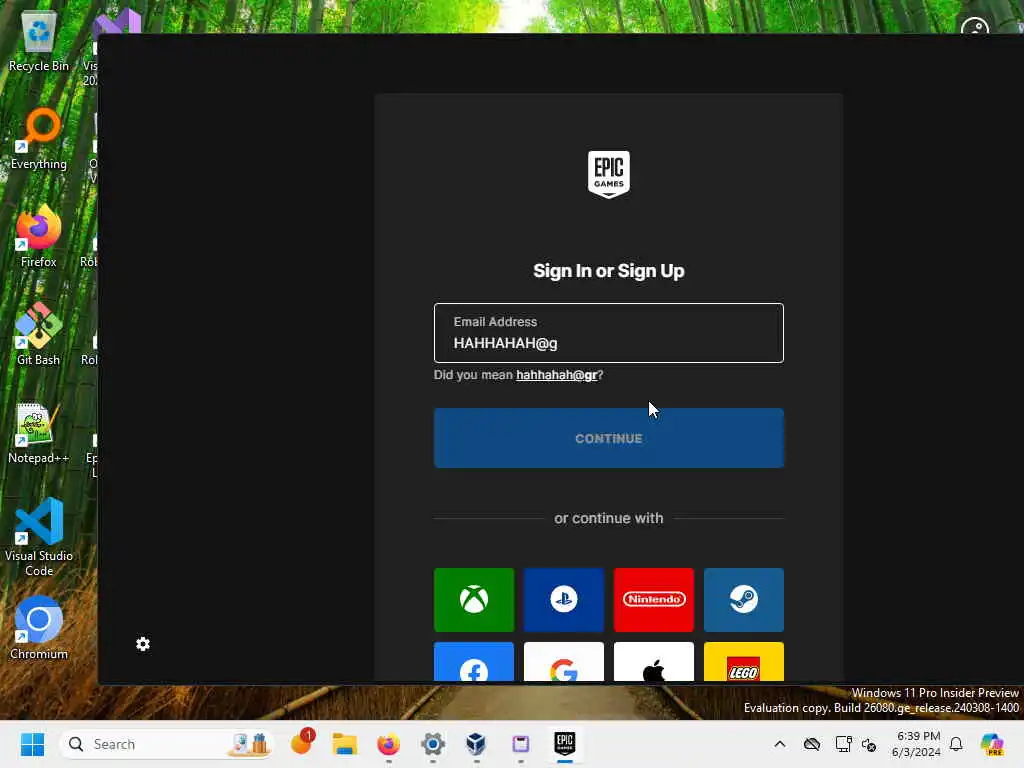This screenshot has height=768, width=1024.
Task: Open the taskbar gear app
Action: pos(432,744)
